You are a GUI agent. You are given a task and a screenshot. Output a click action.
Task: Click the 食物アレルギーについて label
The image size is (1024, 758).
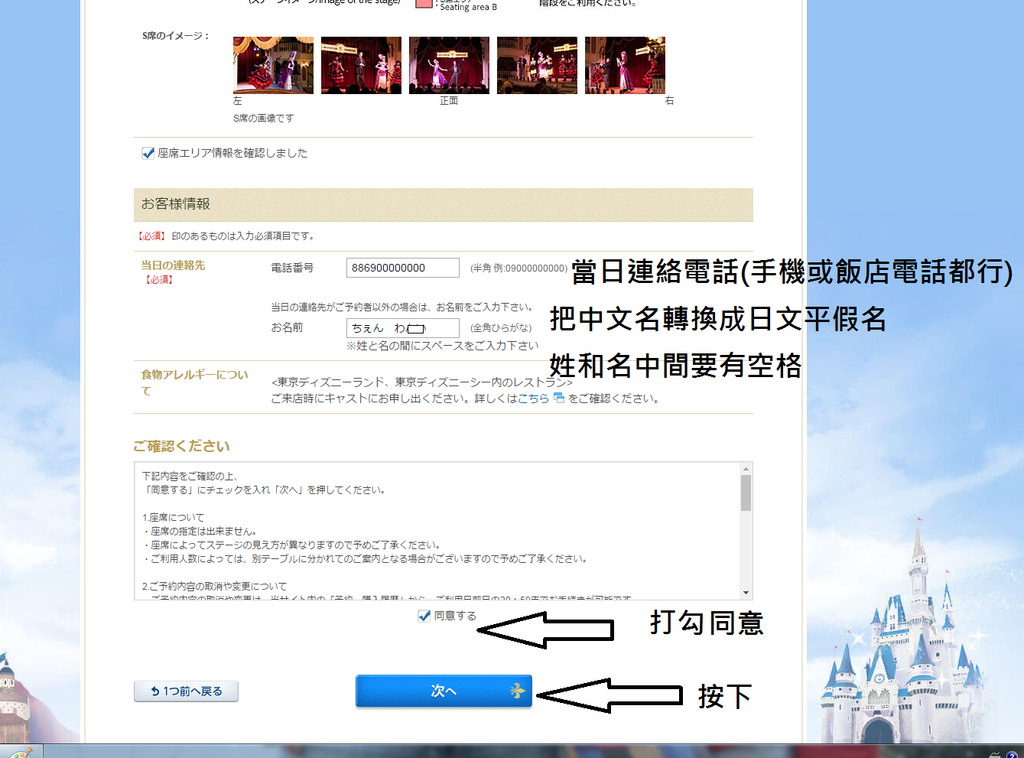pos(195,383)
